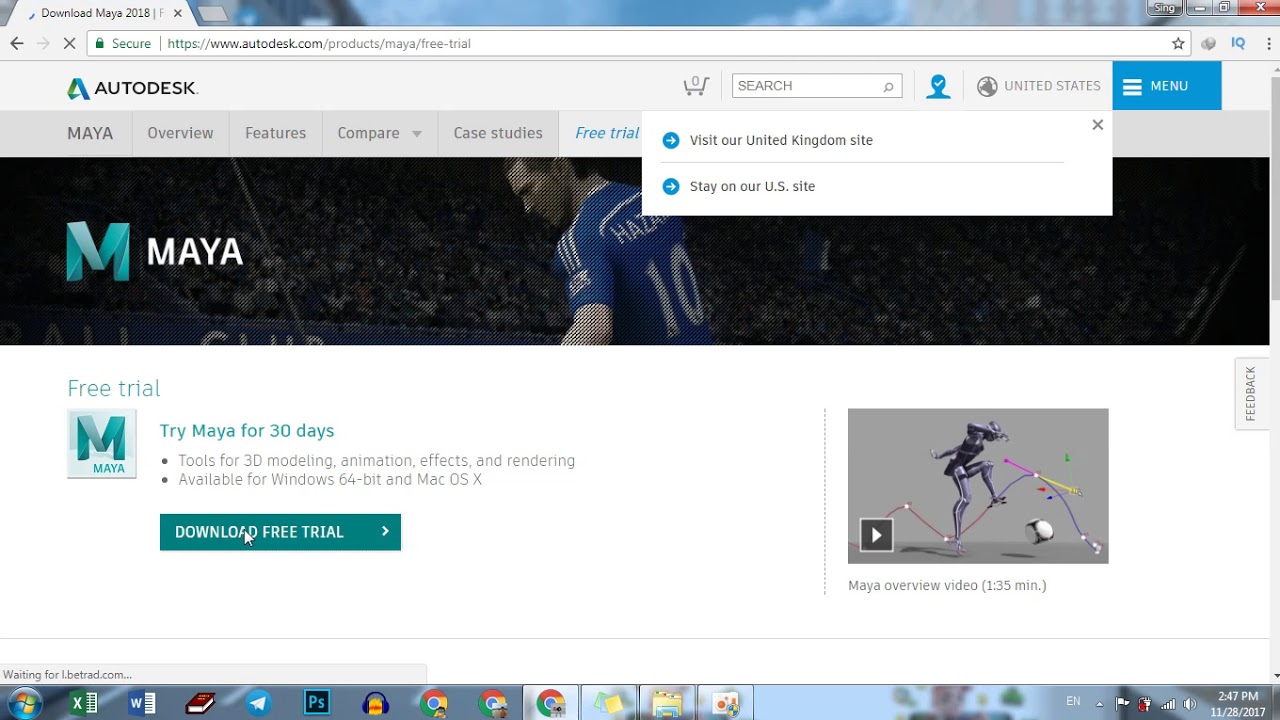
Task: Go back using the browser back arrow
Action: (x=17, y=43)
